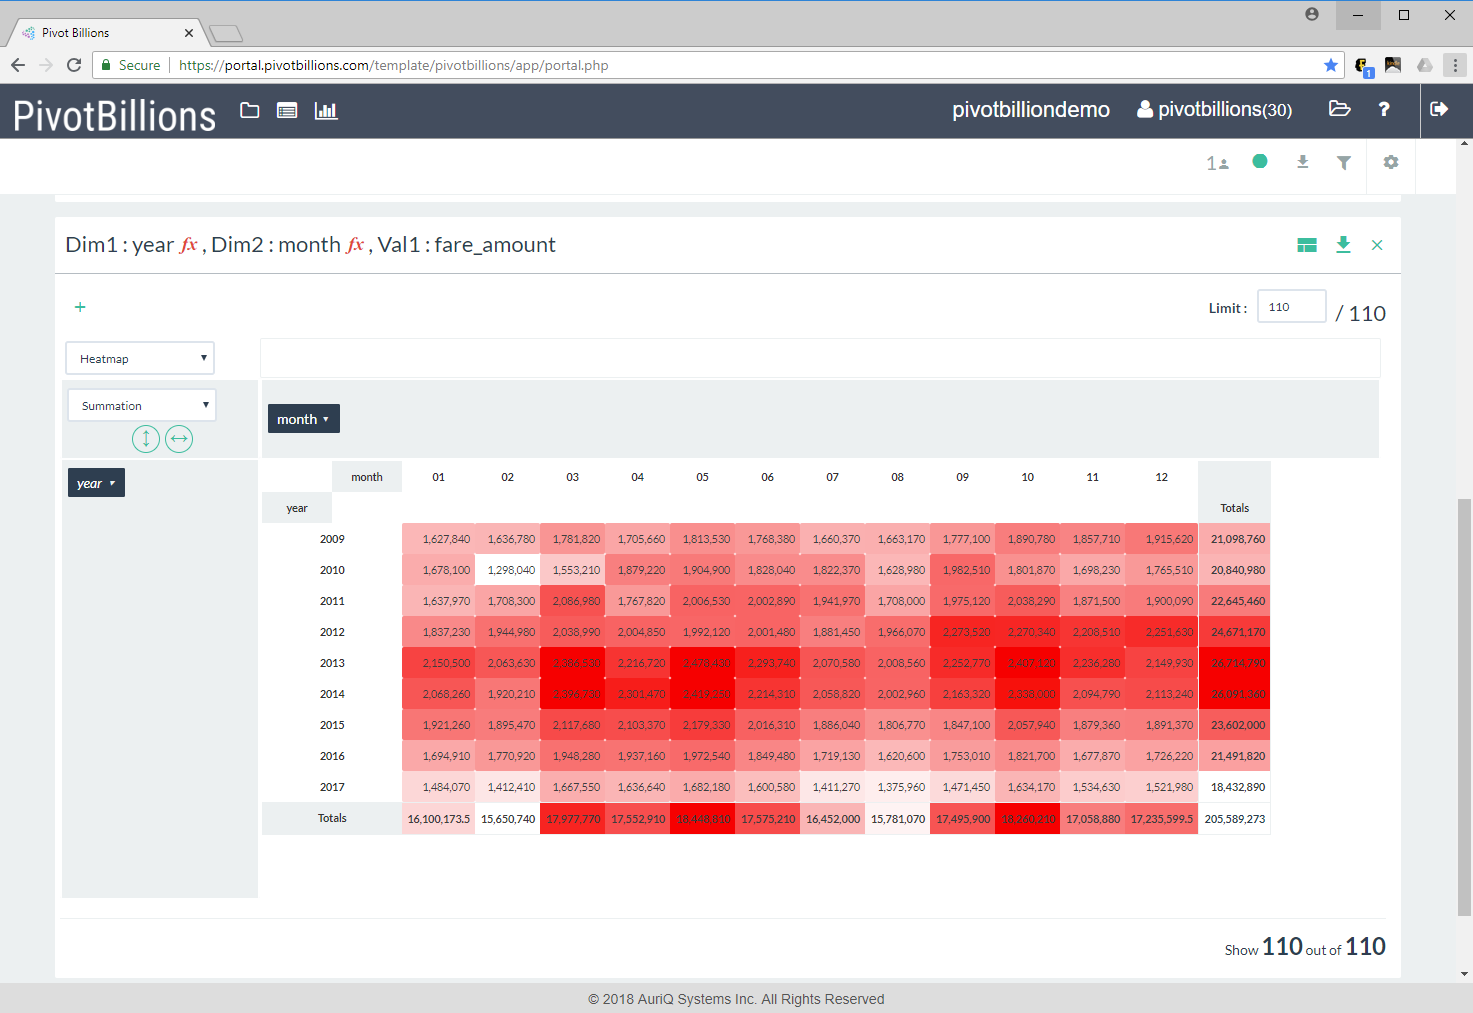Click the 2013 row label
The height and width of the screenshot is (1013, 1473).
(332, 663)
